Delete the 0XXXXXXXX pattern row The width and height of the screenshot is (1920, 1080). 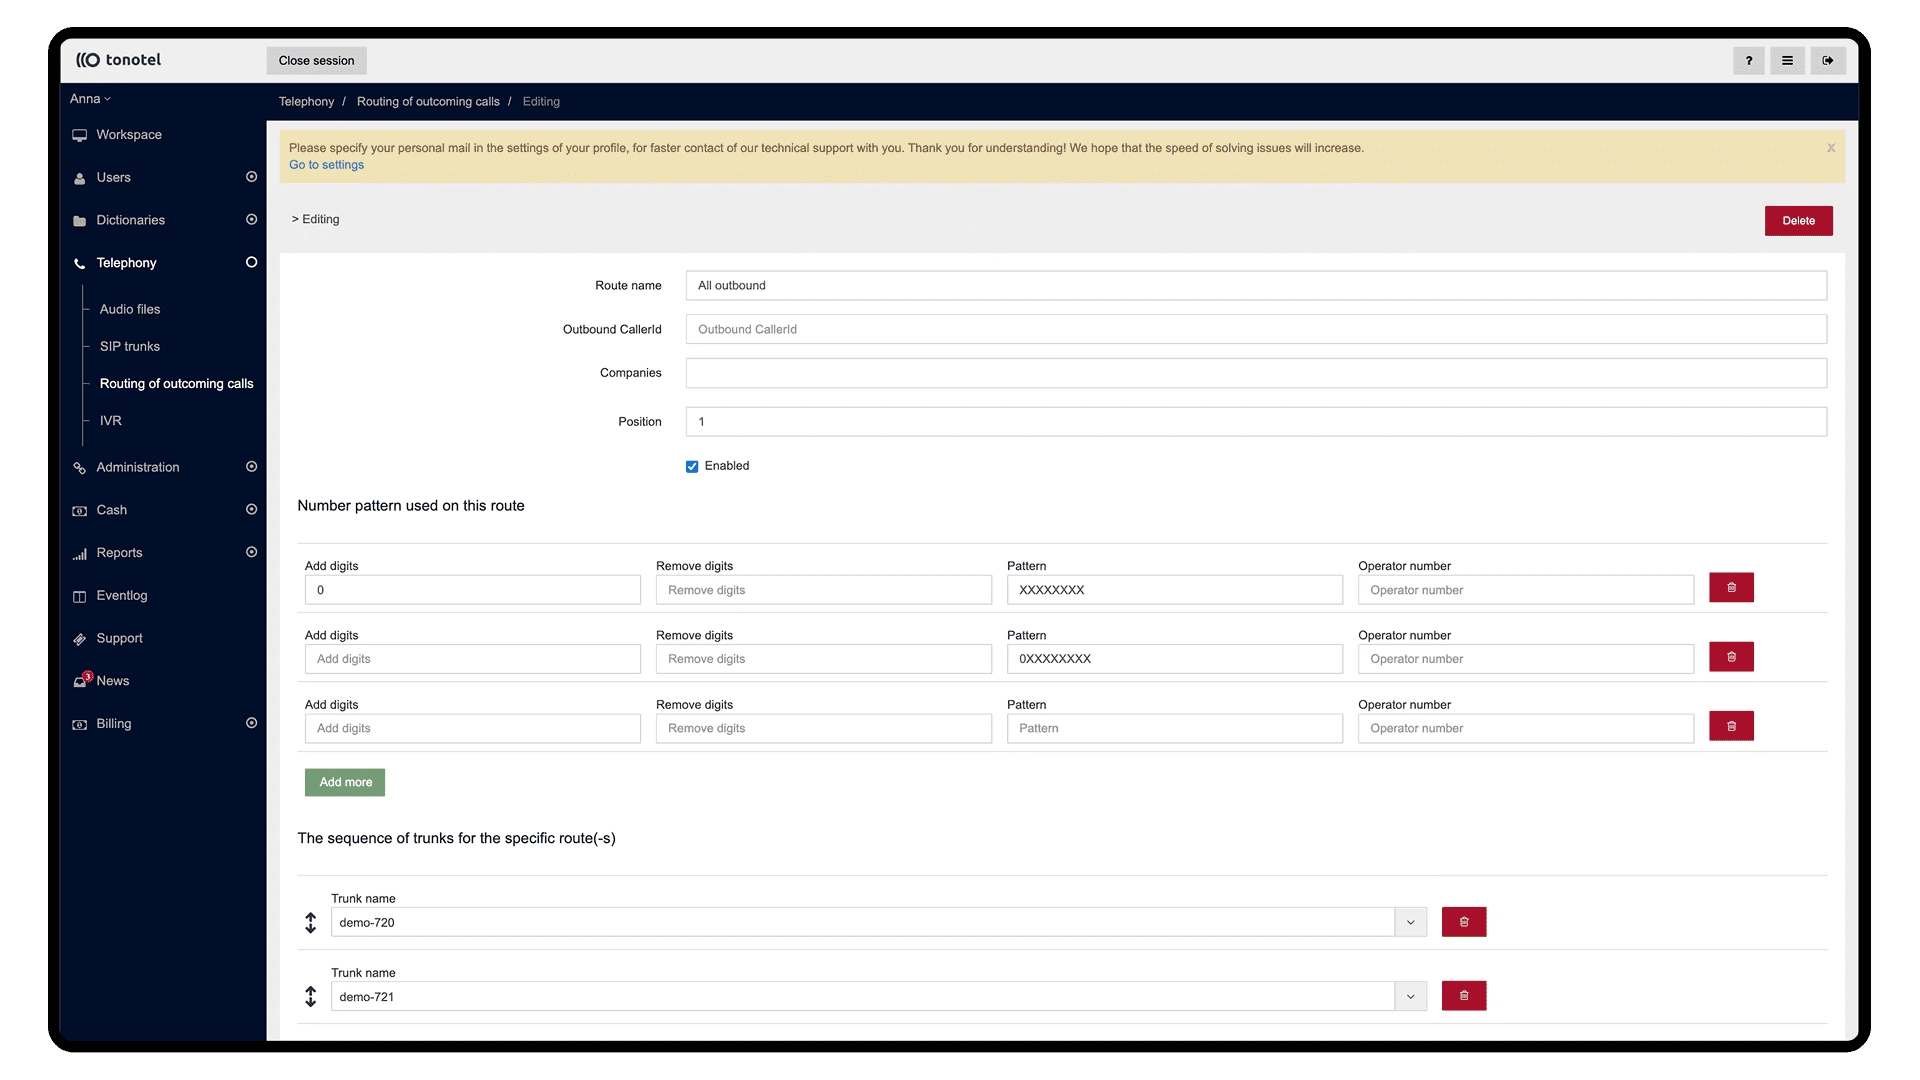click(x=1731, y=657)
